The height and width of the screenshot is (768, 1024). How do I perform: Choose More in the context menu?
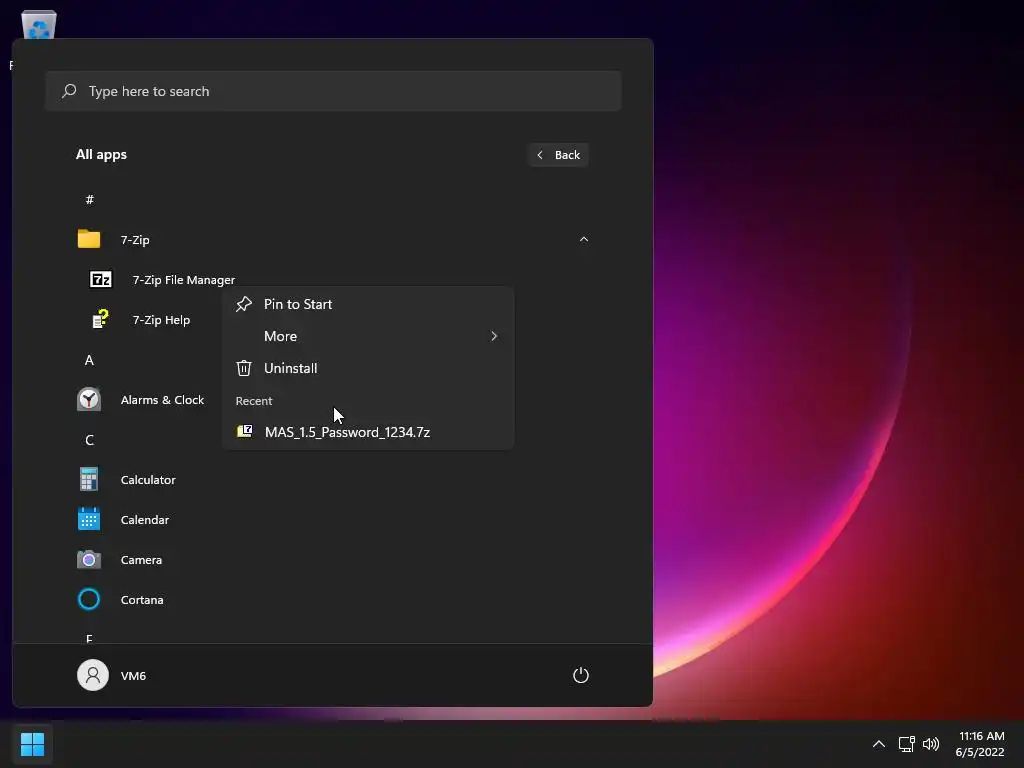pos(368,336)
